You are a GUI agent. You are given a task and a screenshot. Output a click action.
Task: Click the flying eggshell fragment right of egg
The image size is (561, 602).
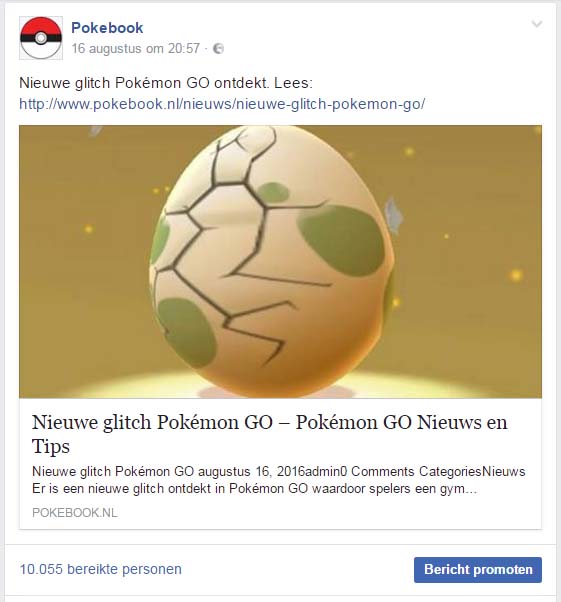tap(393, 214)
